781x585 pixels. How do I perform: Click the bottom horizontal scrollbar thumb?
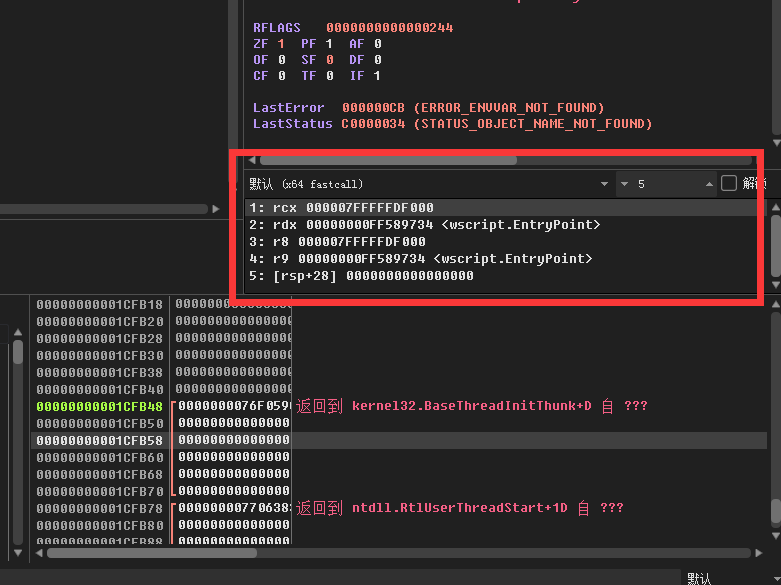point(152,553)
